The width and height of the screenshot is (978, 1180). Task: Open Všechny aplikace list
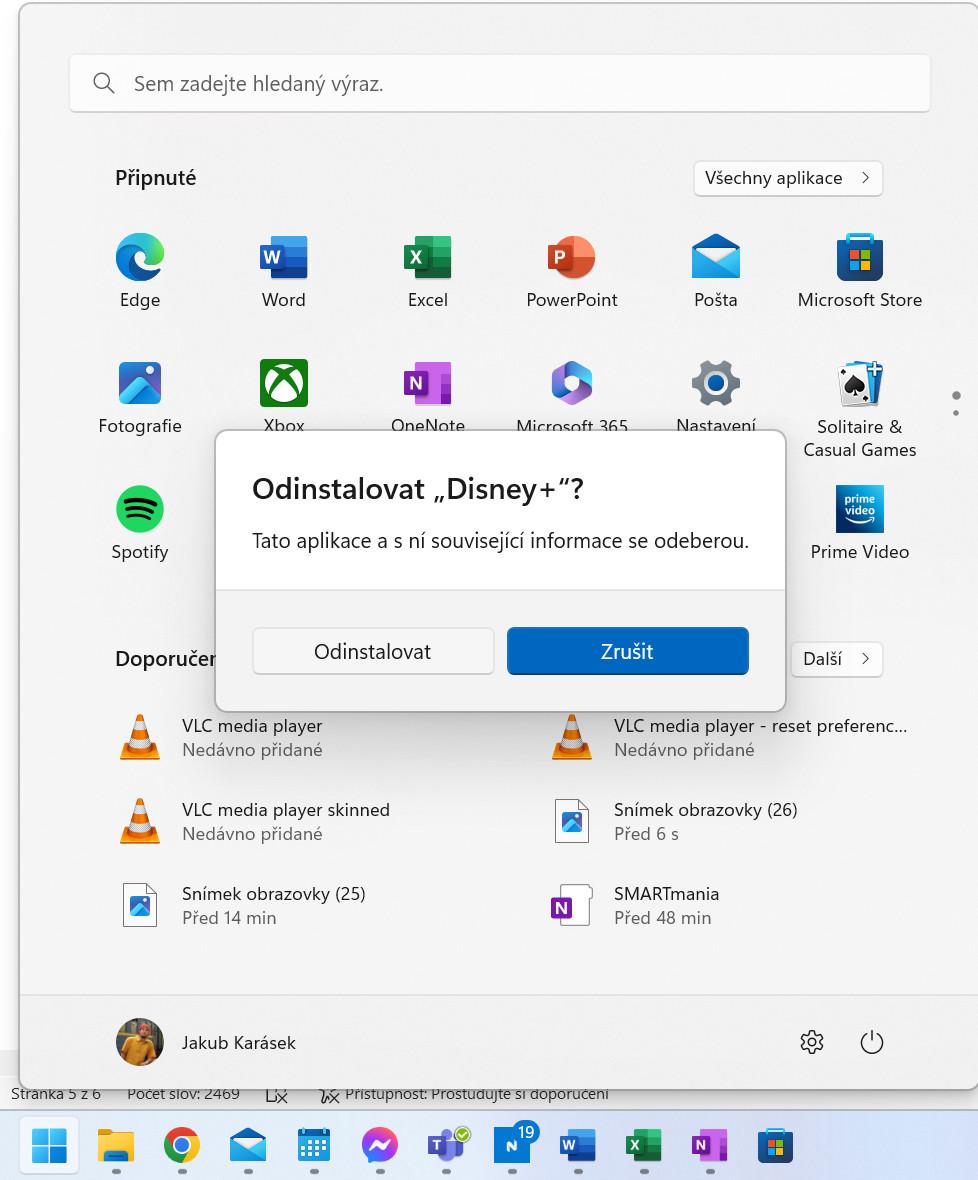pos(788,178)
